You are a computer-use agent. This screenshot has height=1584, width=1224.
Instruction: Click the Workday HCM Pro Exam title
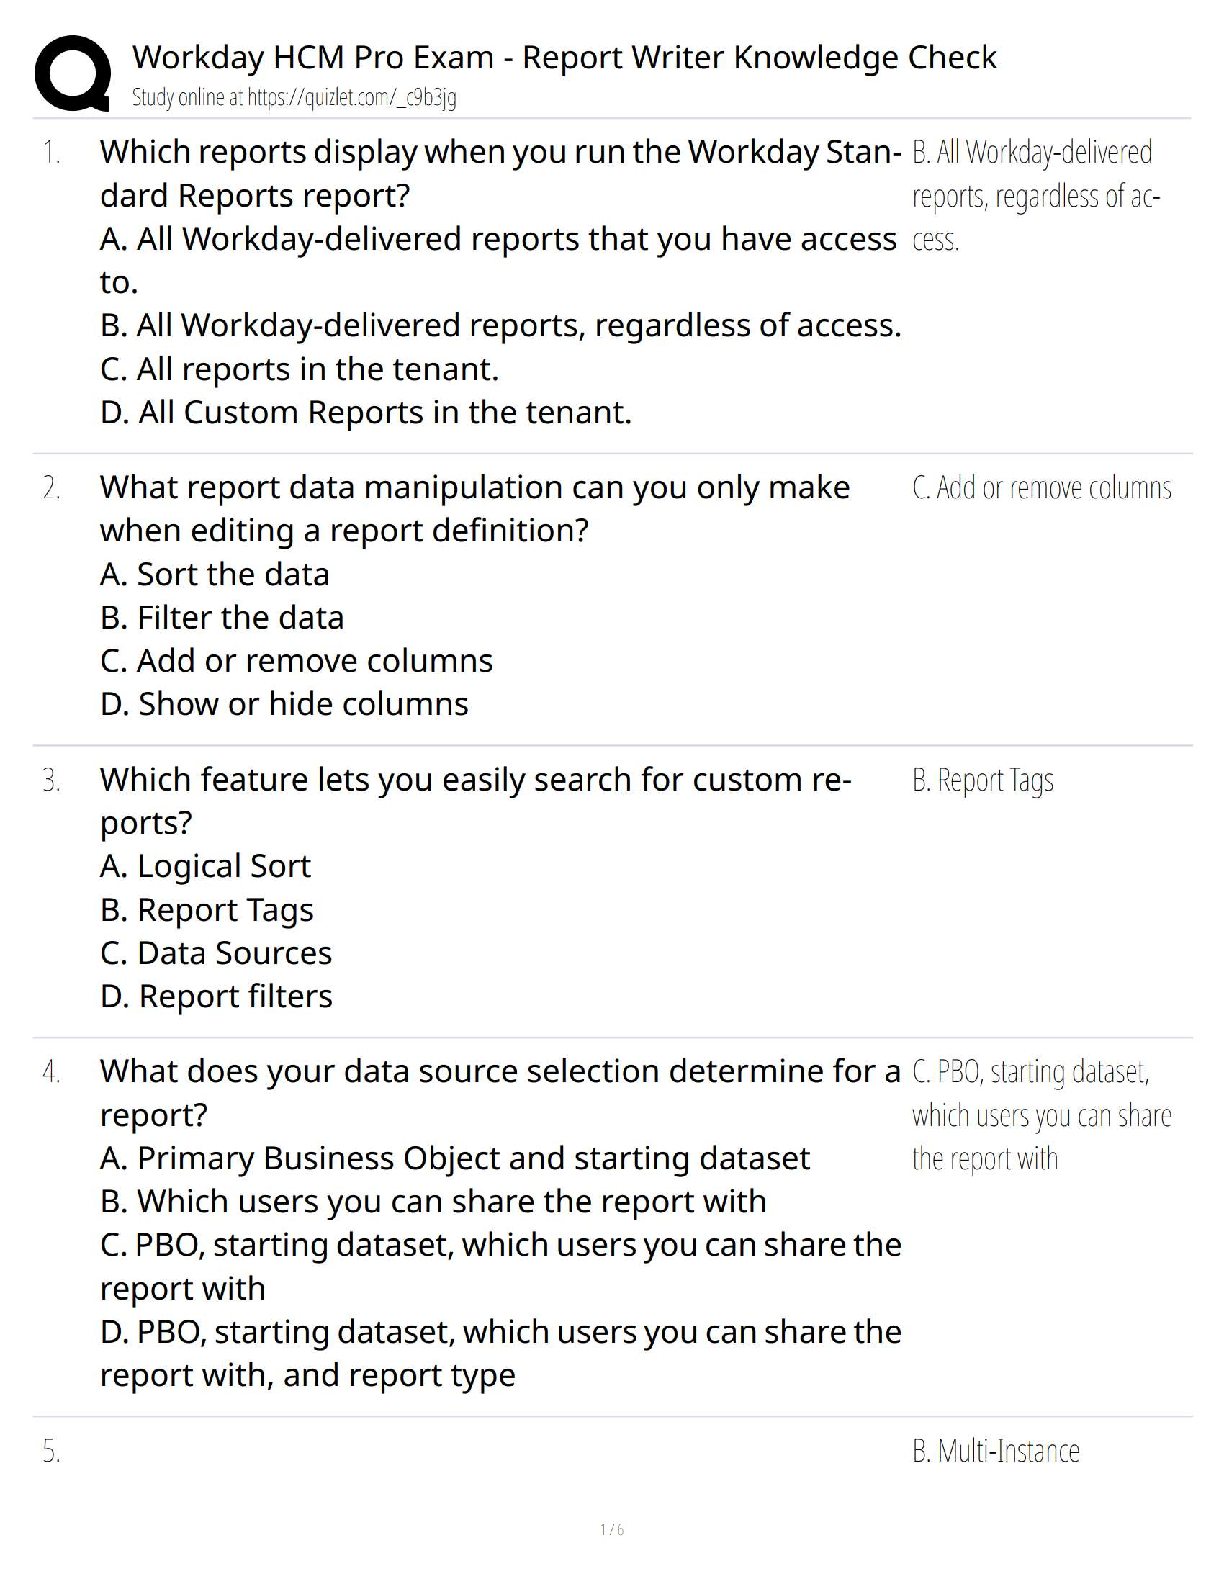(x=564, y=57)
